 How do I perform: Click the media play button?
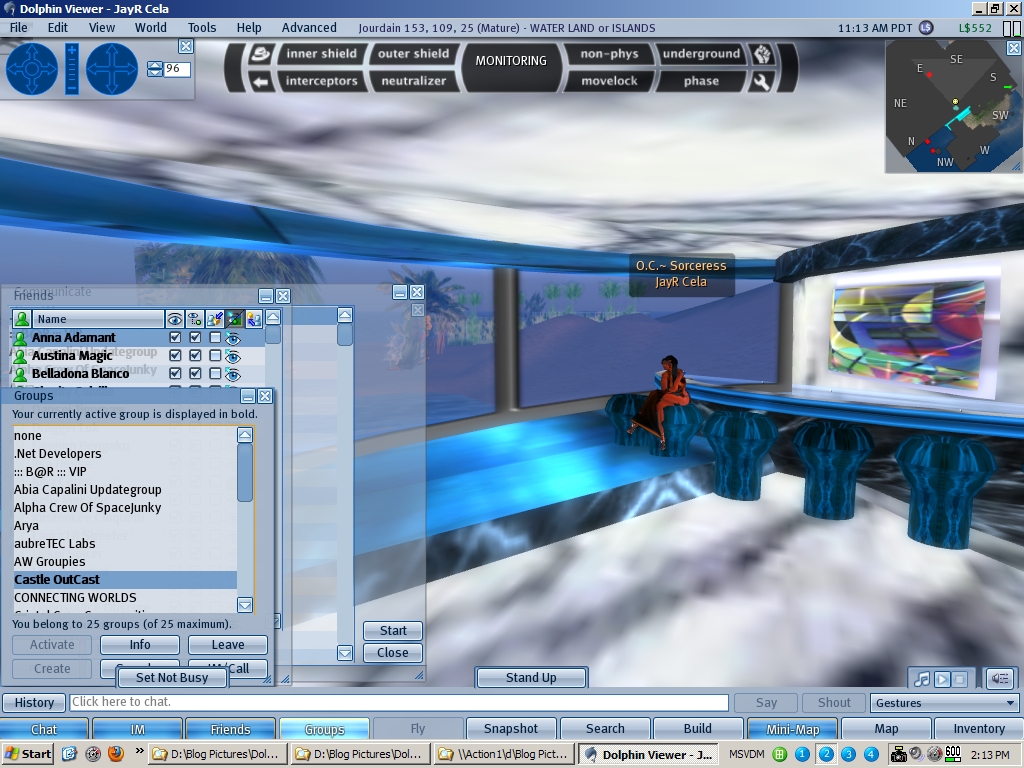(942, 679)
